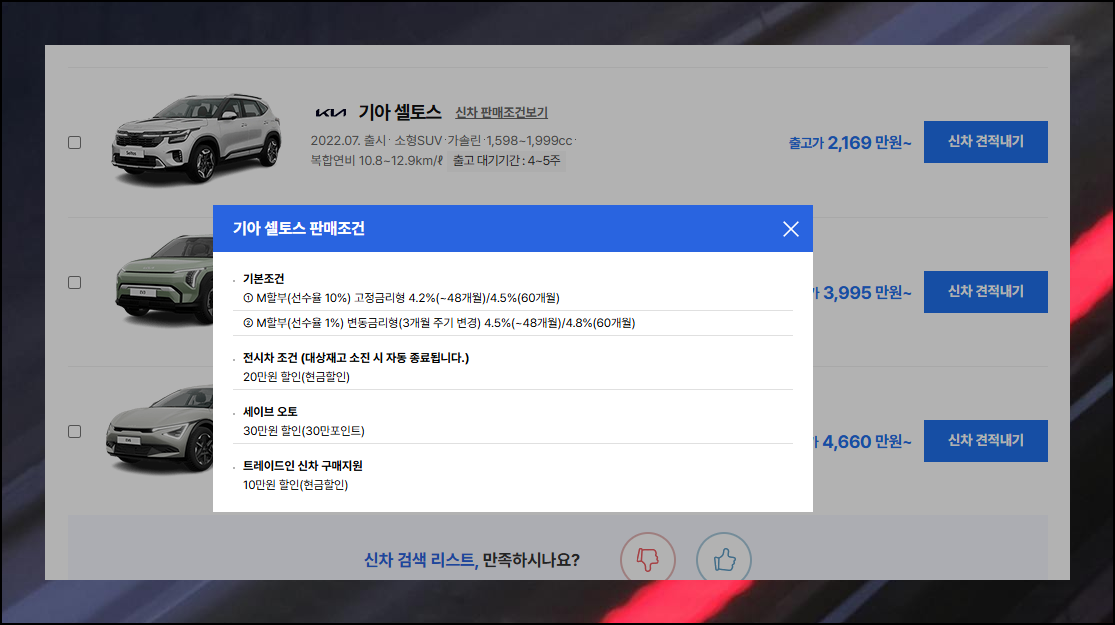The height and width of the screenshot is (625, 1115).
Task: Open the gray-green car thumbnail in third row
Action: click(159, 429)
